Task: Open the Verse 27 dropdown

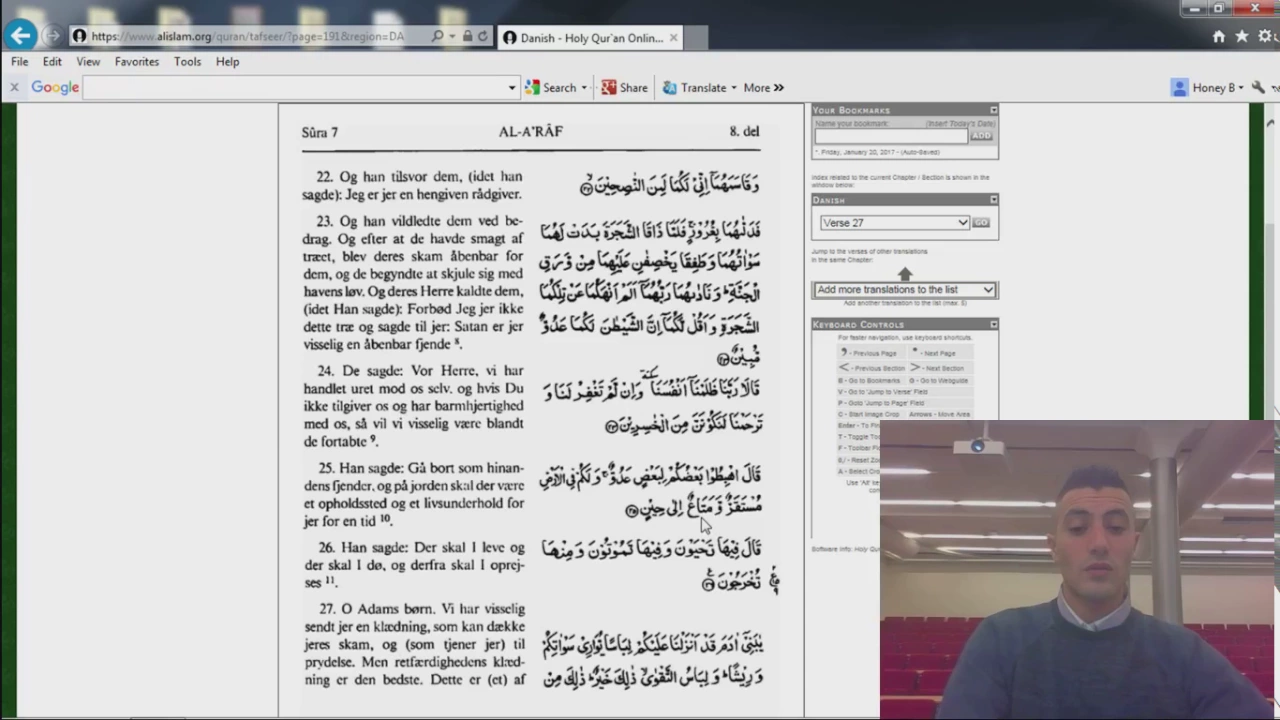Action: pyautogui.click(x=894, y=223)
